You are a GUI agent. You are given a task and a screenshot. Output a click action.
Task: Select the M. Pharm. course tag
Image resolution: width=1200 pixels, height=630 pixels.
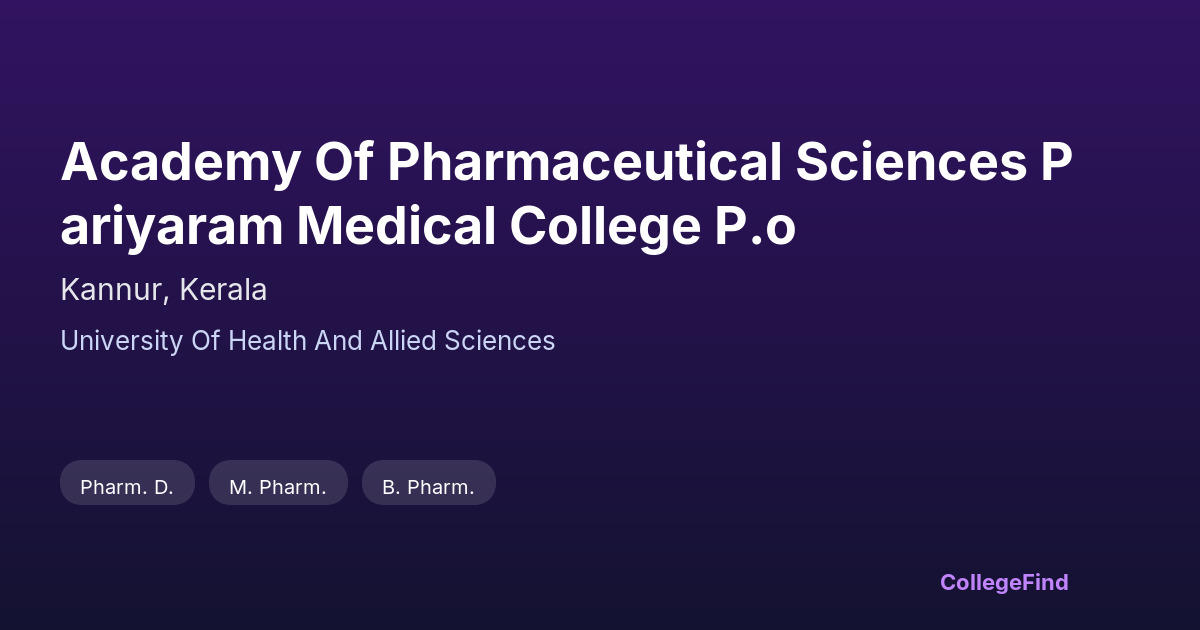[x=278, y=487]
